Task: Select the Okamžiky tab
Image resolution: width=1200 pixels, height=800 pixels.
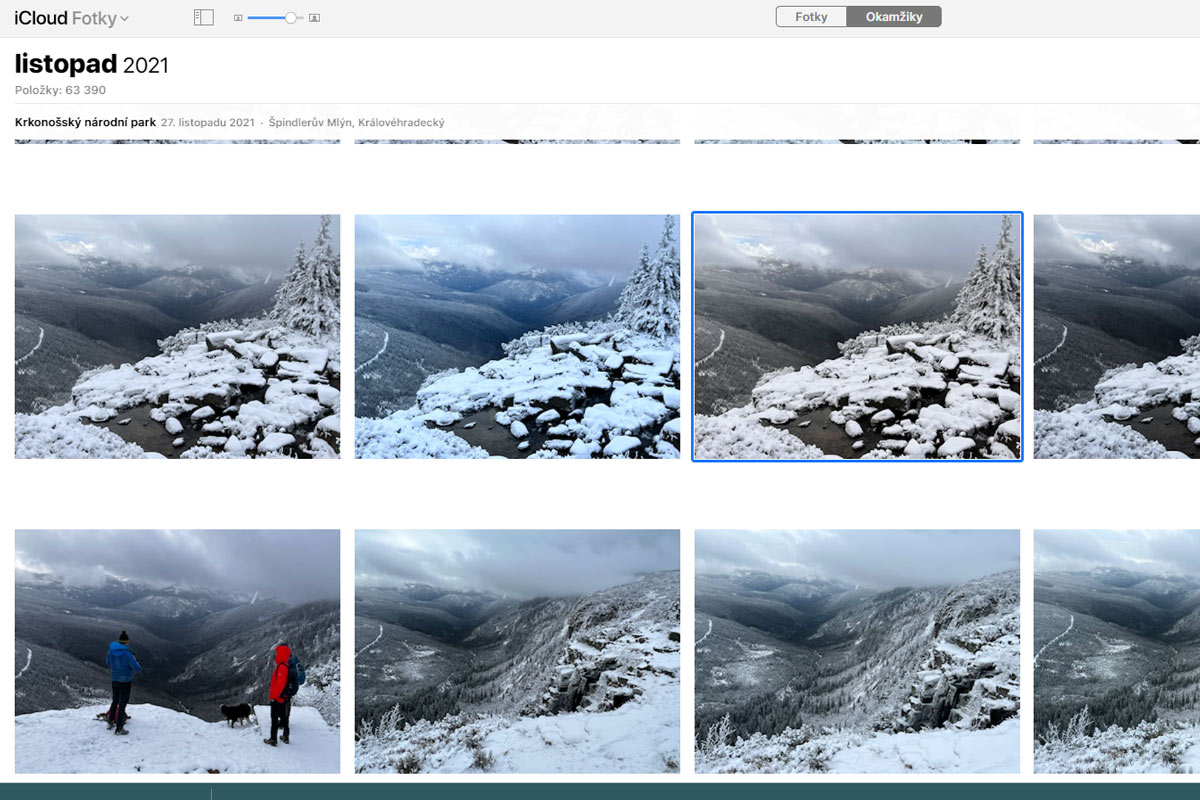Action: (894, 17)
